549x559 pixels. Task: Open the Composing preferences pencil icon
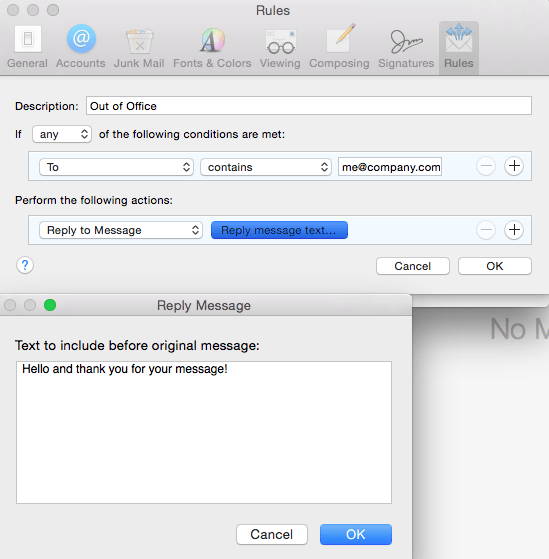(340, 39)
